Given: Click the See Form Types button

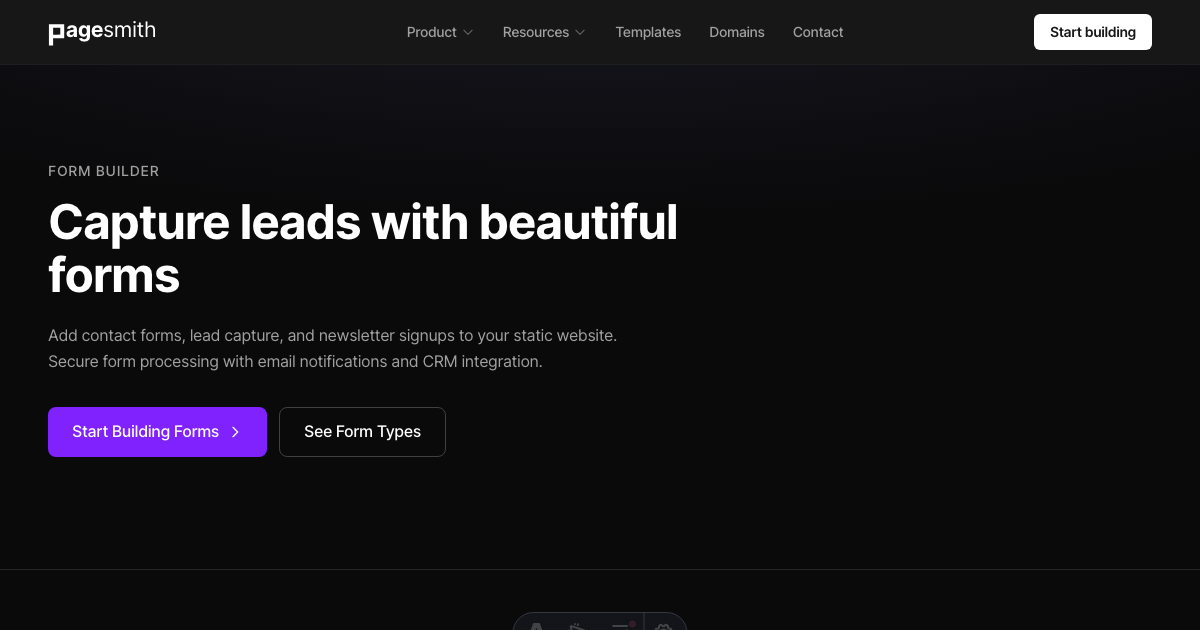Looking at the screenshot, I should click(x=362, y=432).
